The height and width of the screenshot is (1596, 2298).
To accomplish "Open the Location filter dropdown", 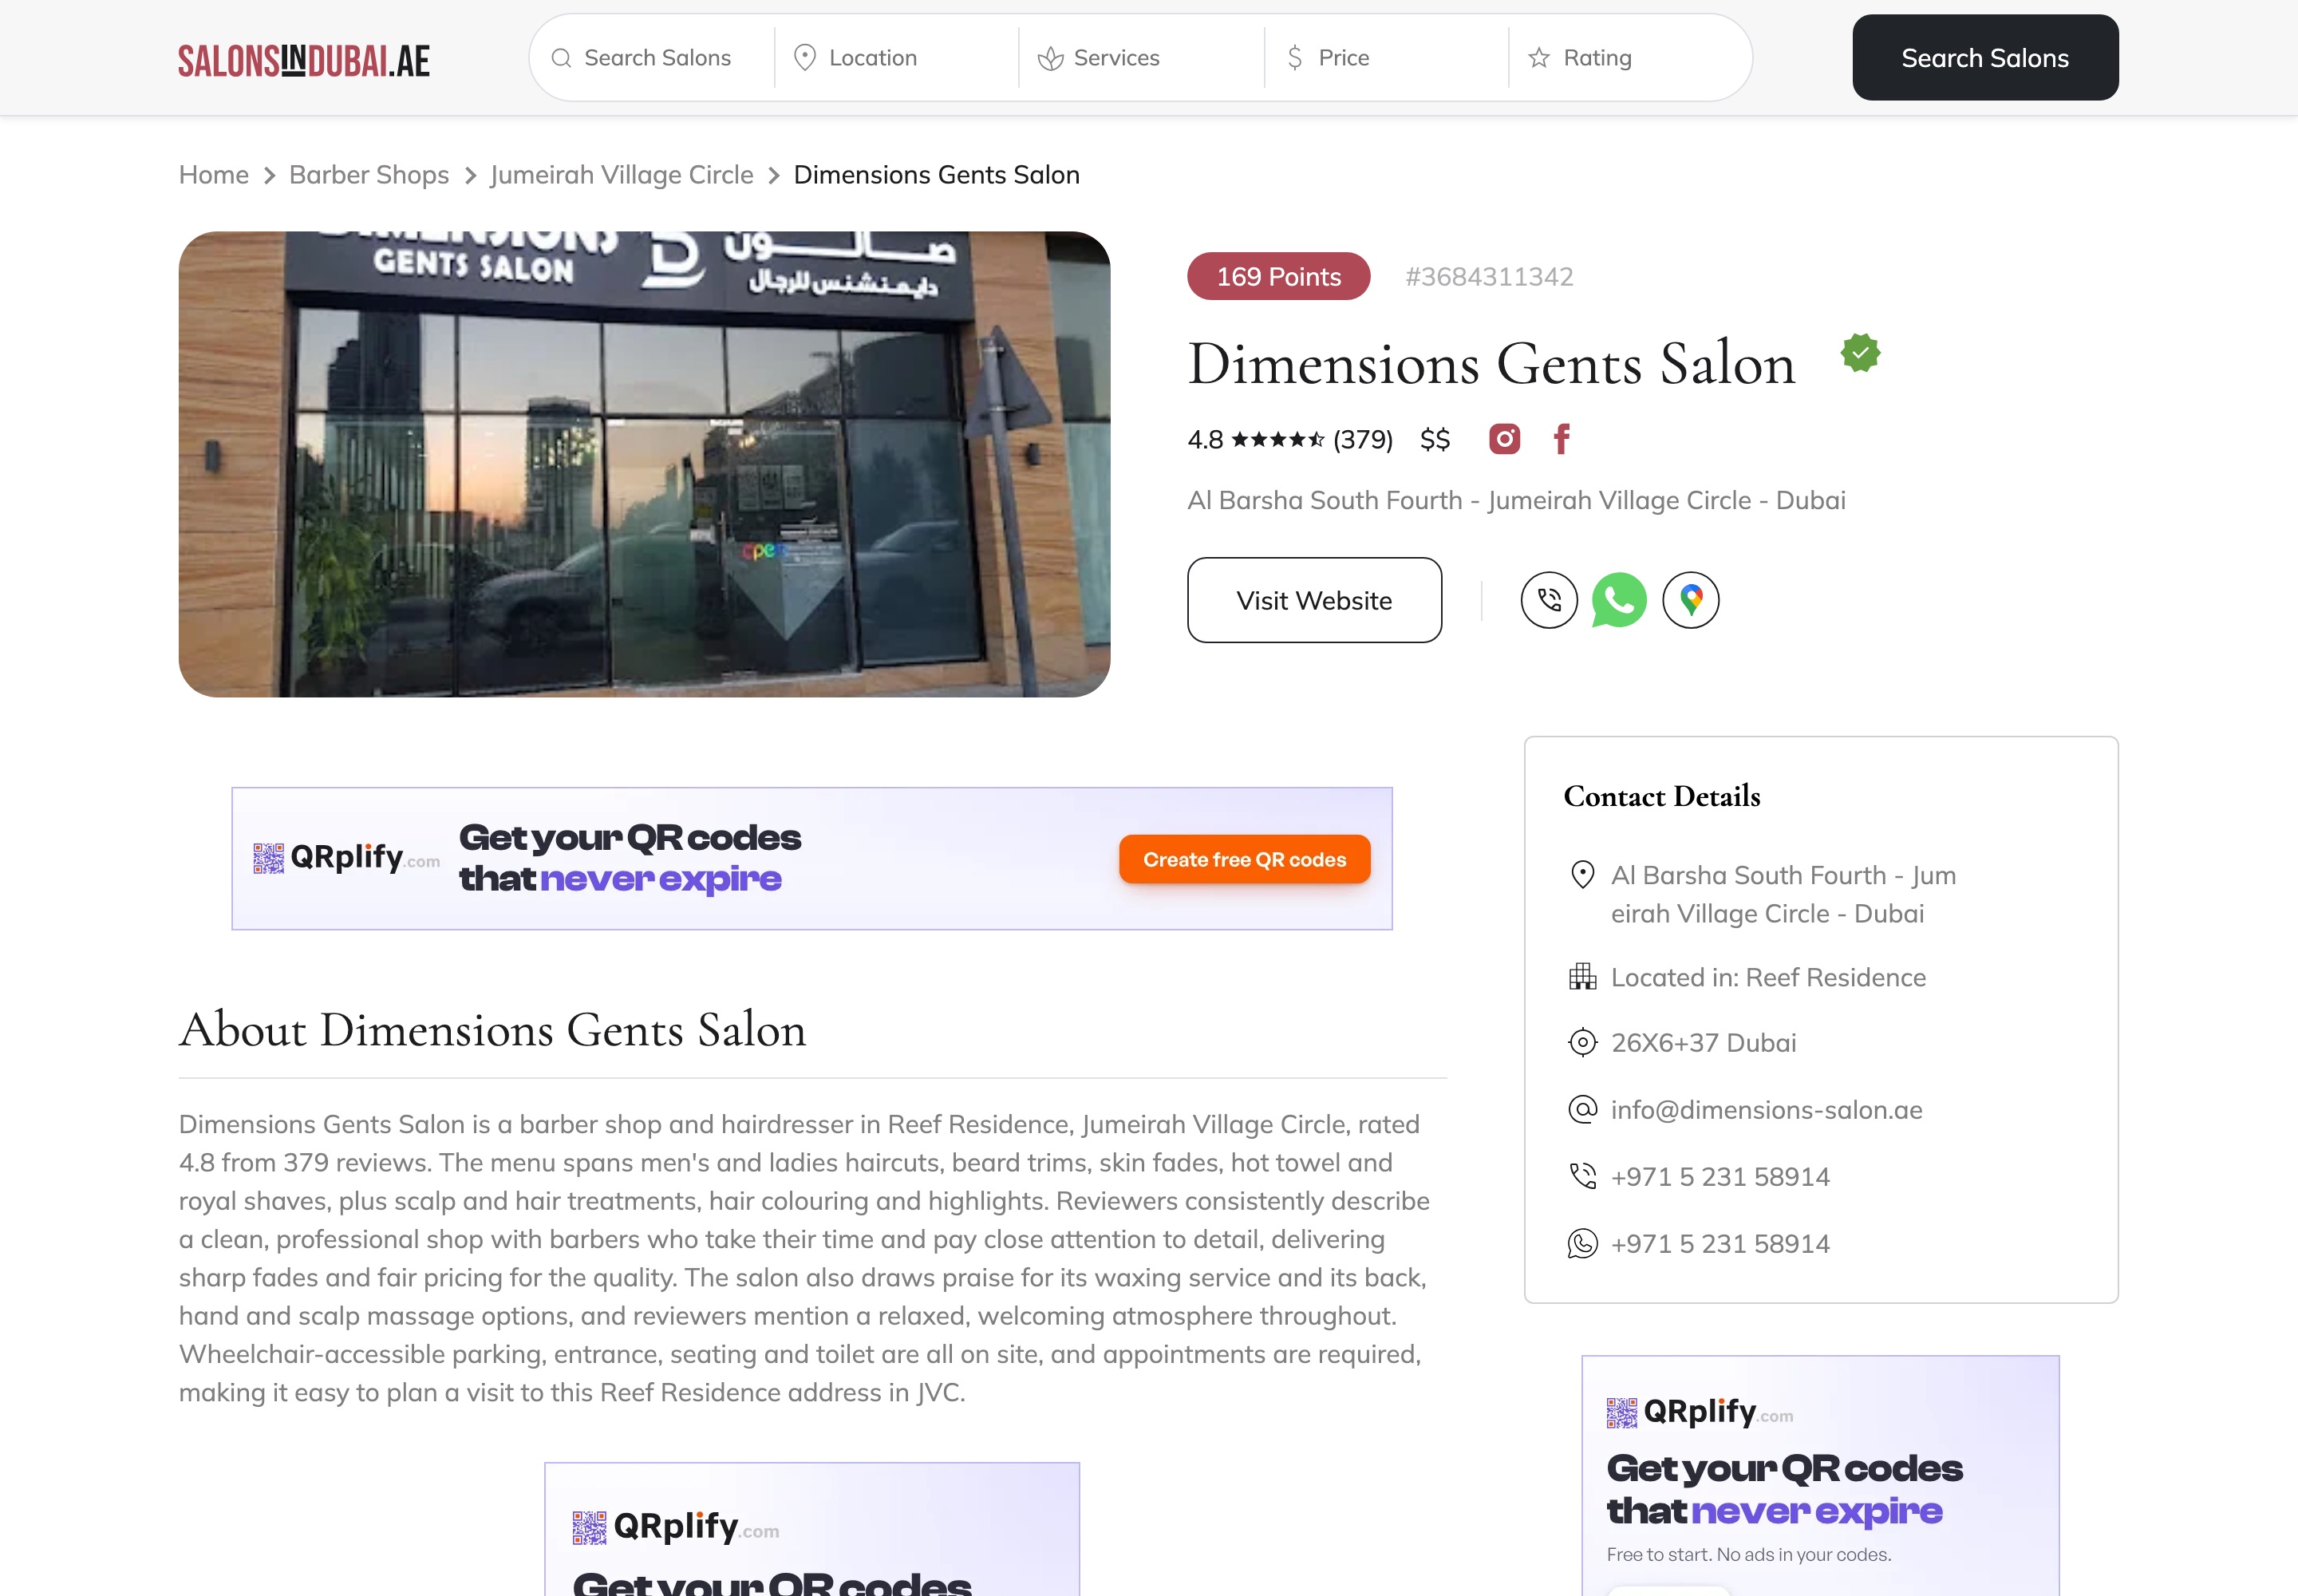I will pyautogui.click(x=896, y=58).
